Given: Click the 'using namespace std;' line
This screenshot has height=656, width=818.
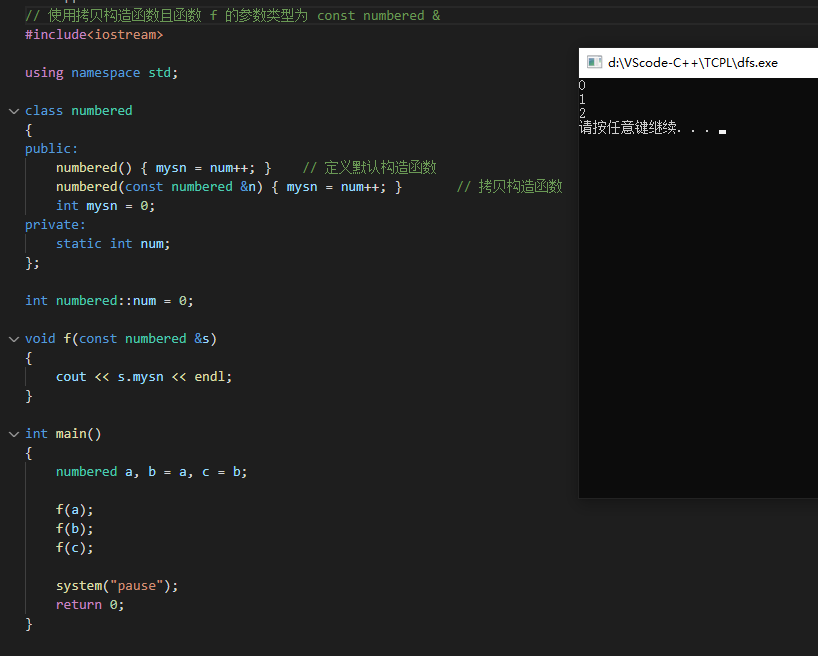Looking at the screenshot, I should (102, 73).
